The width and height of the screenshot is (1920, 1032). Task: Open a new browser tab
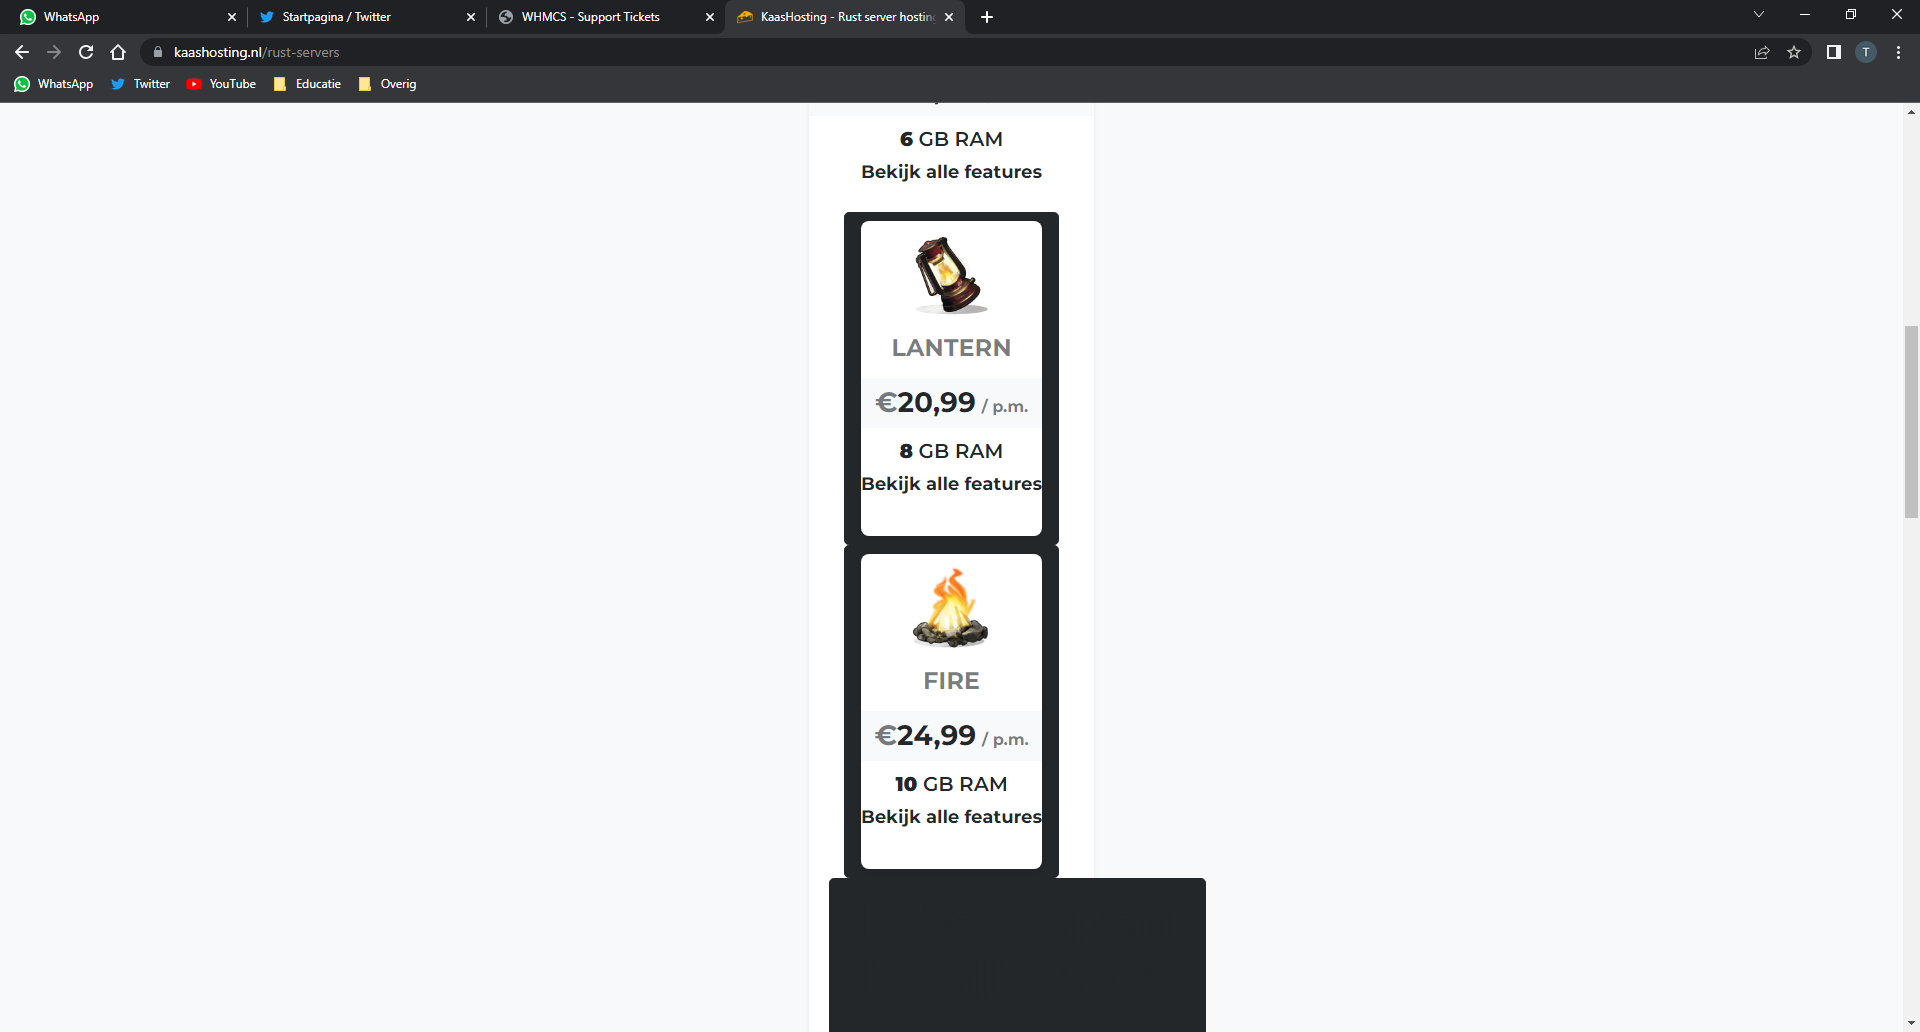[x=987, y=17]
